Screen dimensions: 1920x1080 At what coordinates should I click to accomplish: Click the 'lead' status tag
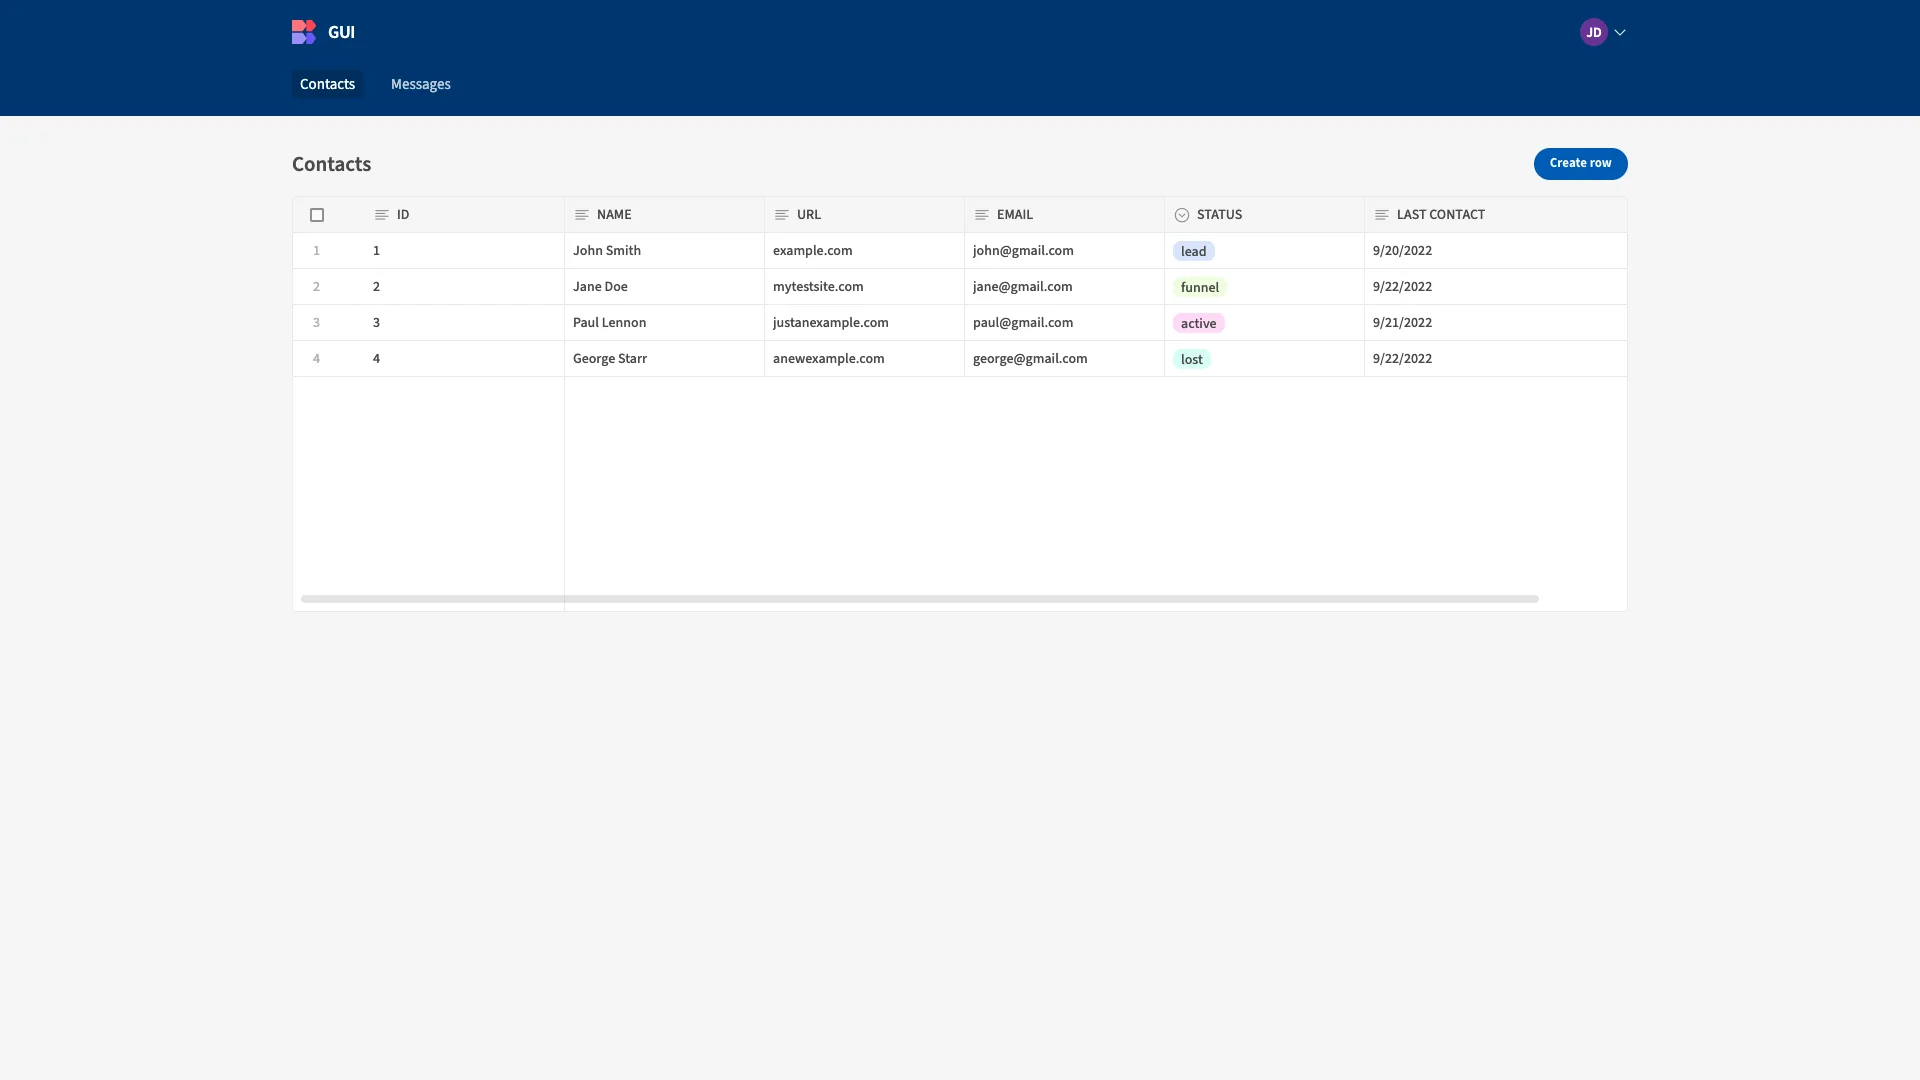coord(1193,251)
